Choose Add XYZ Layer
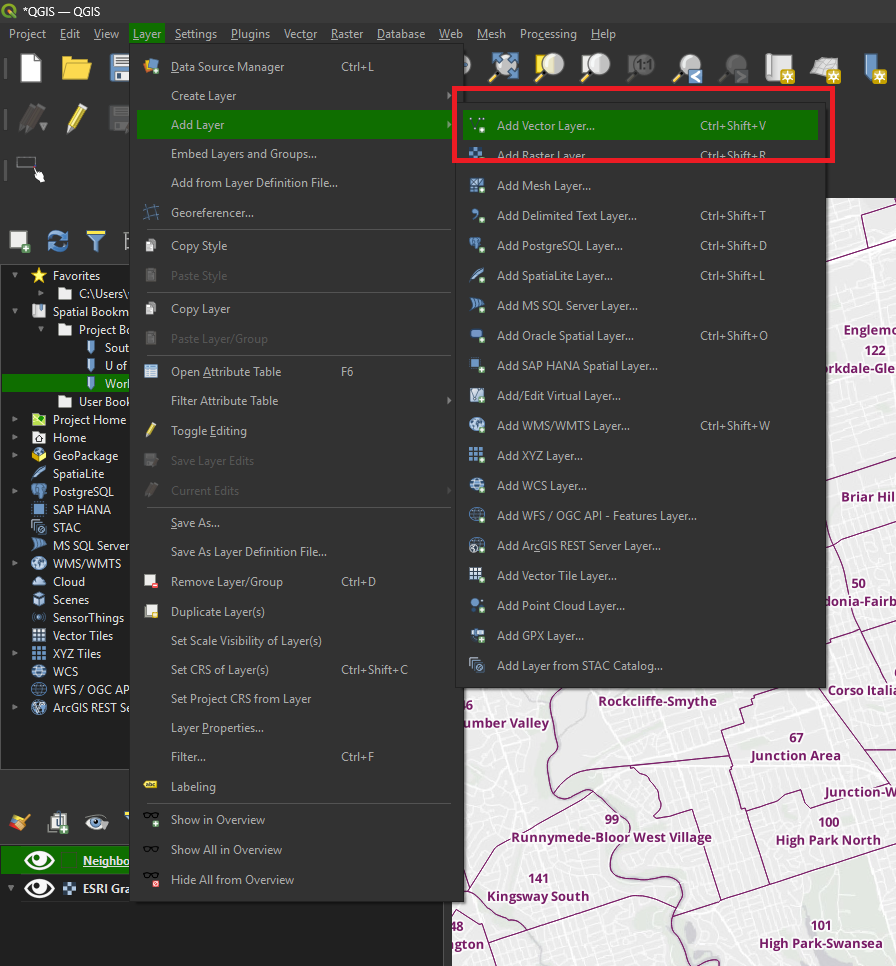 640,456
